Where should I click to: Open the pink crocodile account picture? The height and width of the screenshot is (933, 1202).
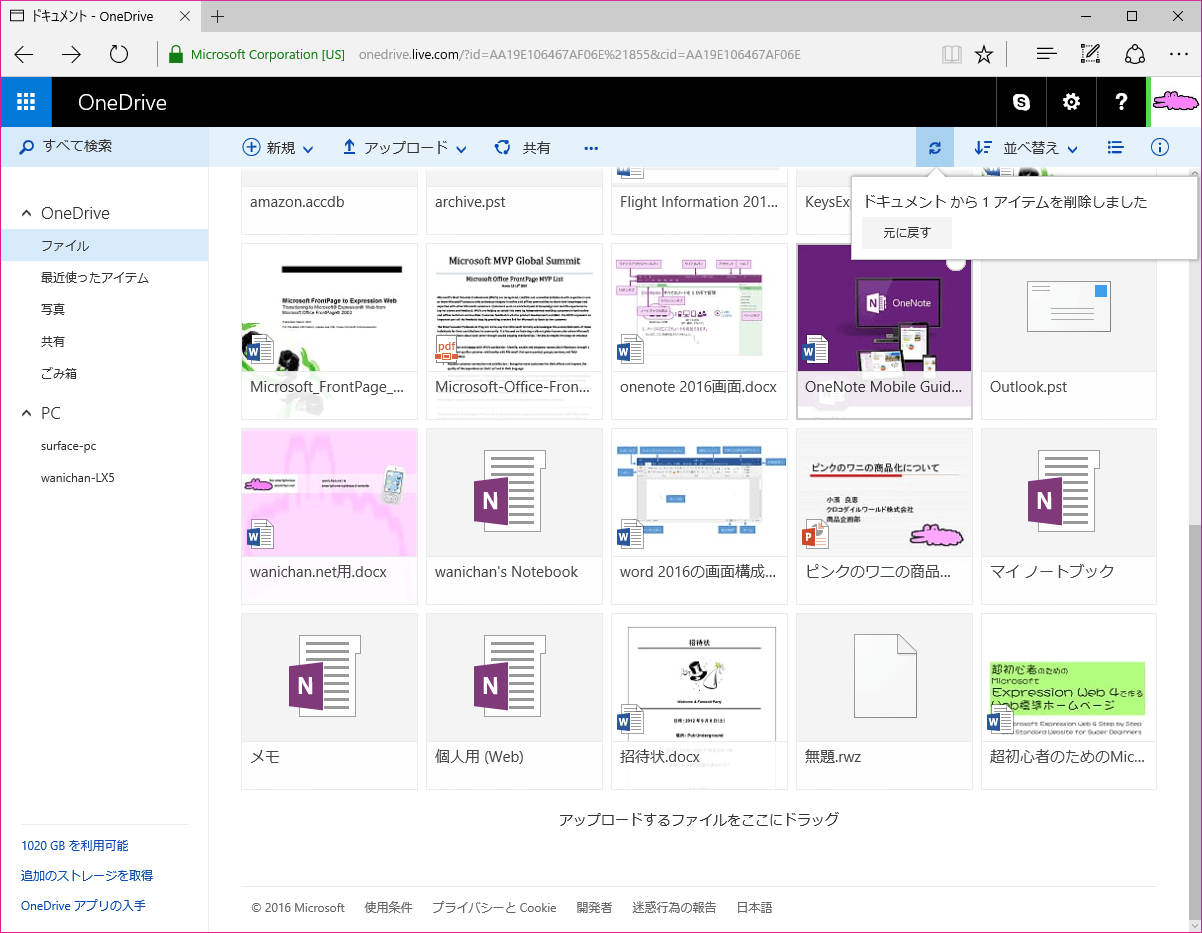[x=1175, y=102]
